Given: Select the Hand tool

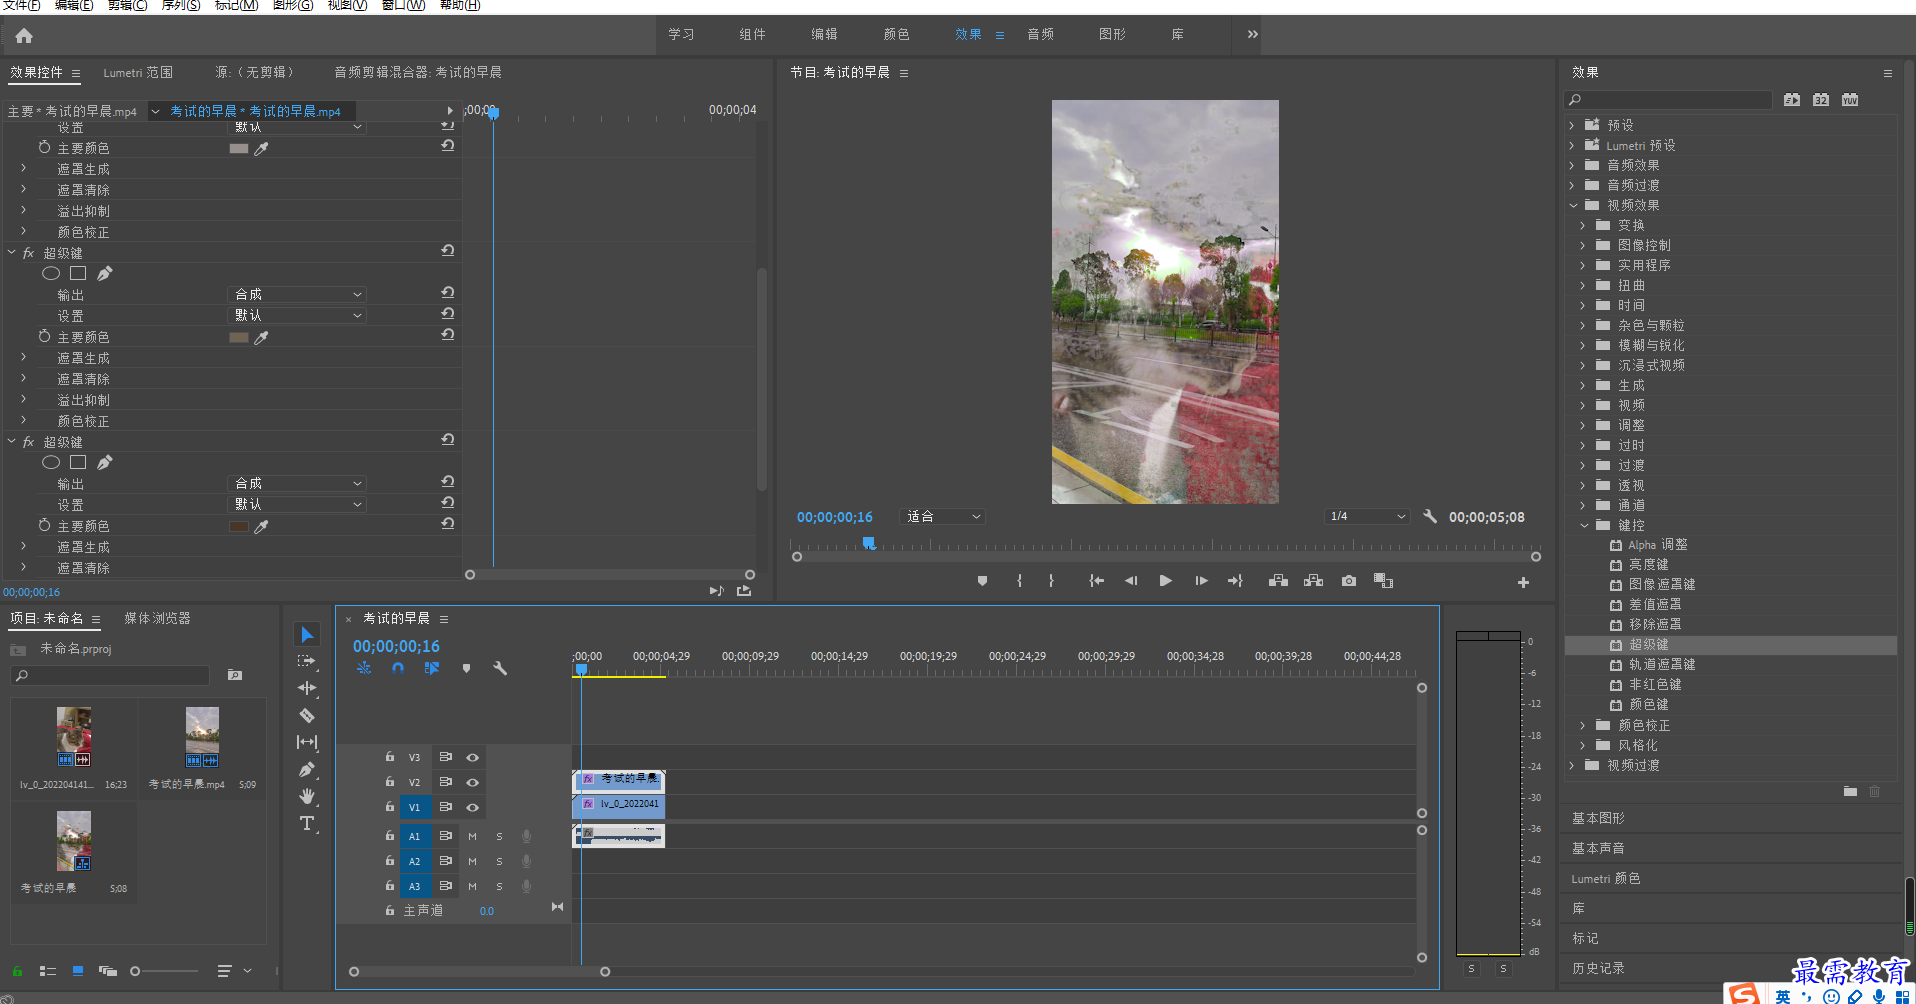Looking at the screenshot, I should [307, 796].
